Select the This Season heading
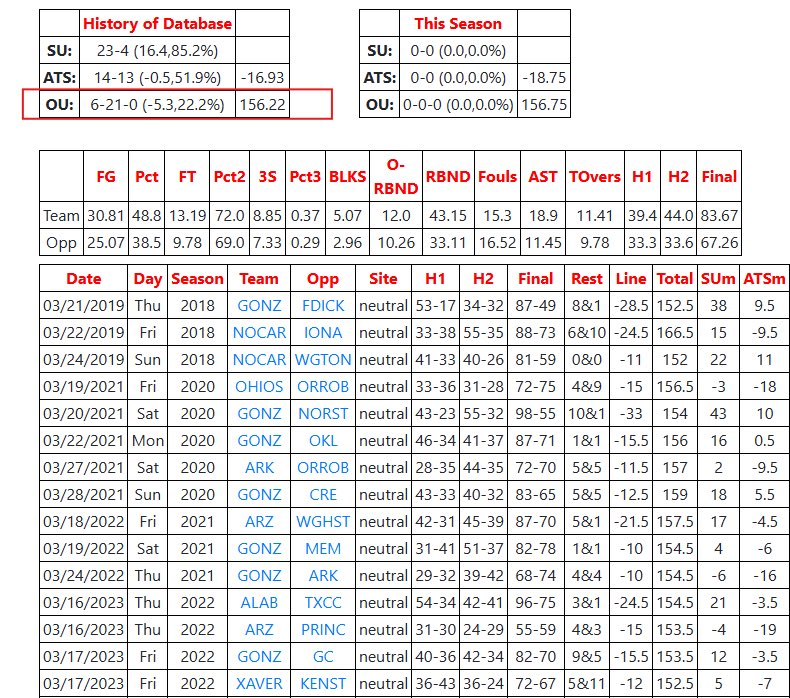This screenshot has height=698, width=790. click(x=458, y=24)
